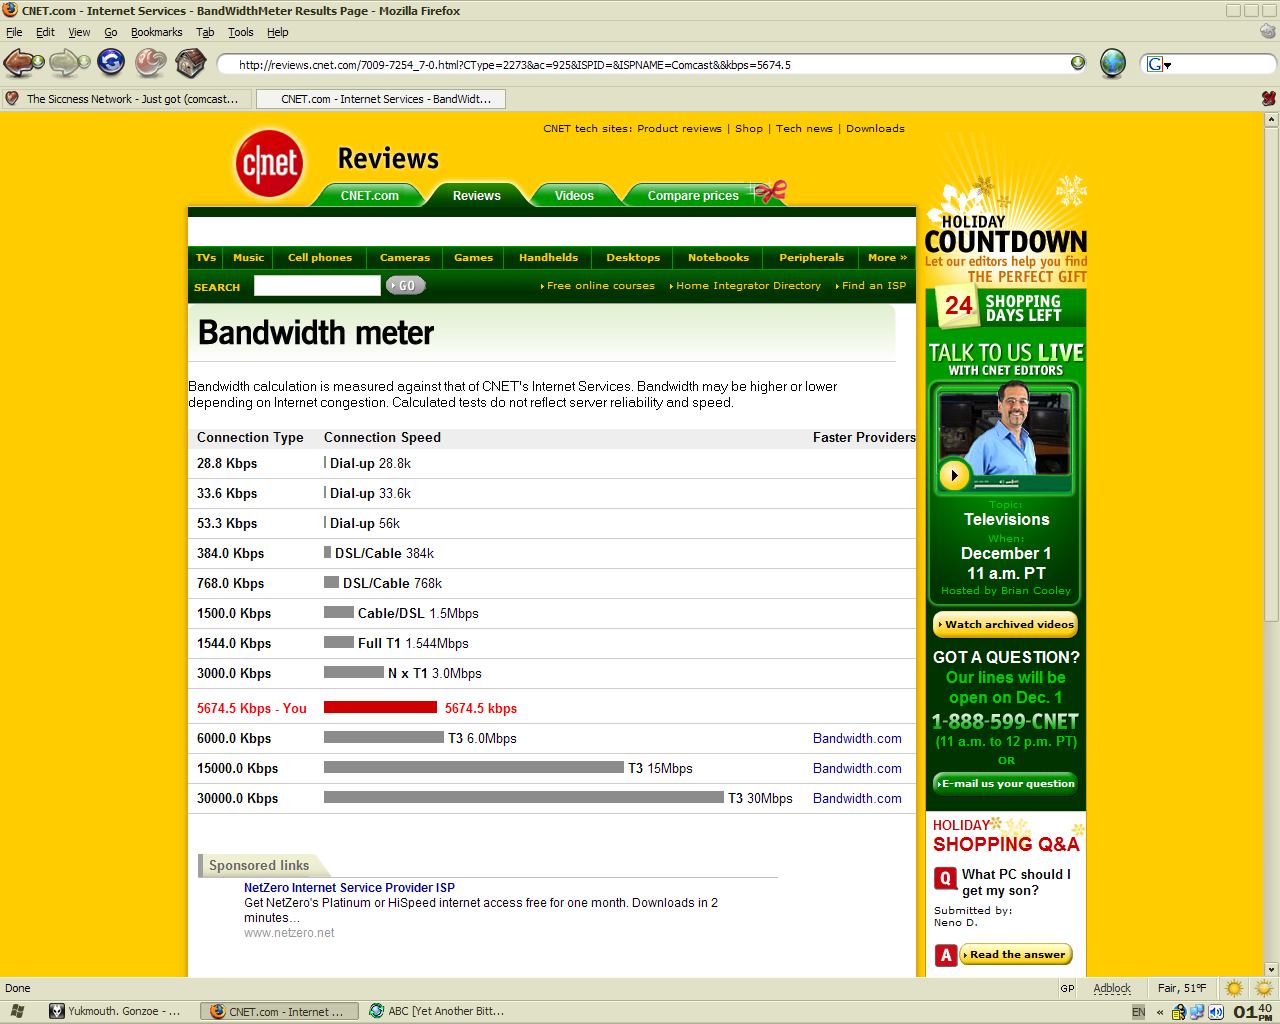This screenshot has width=1280, height=1024.
Task: Click the Reviews site tab
Action: pyautogui.click(x=477, y=195)
